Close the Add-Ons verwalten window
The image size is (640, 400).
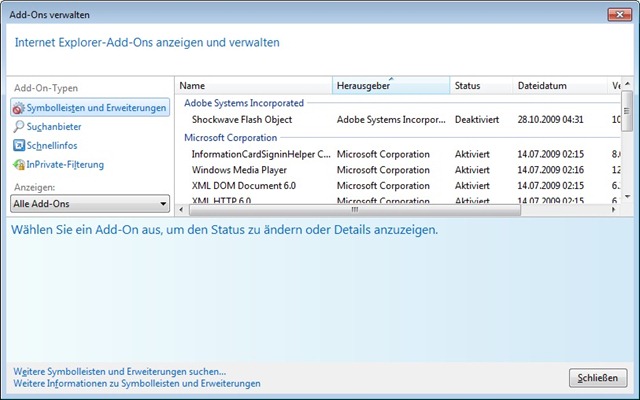(620, 15)
